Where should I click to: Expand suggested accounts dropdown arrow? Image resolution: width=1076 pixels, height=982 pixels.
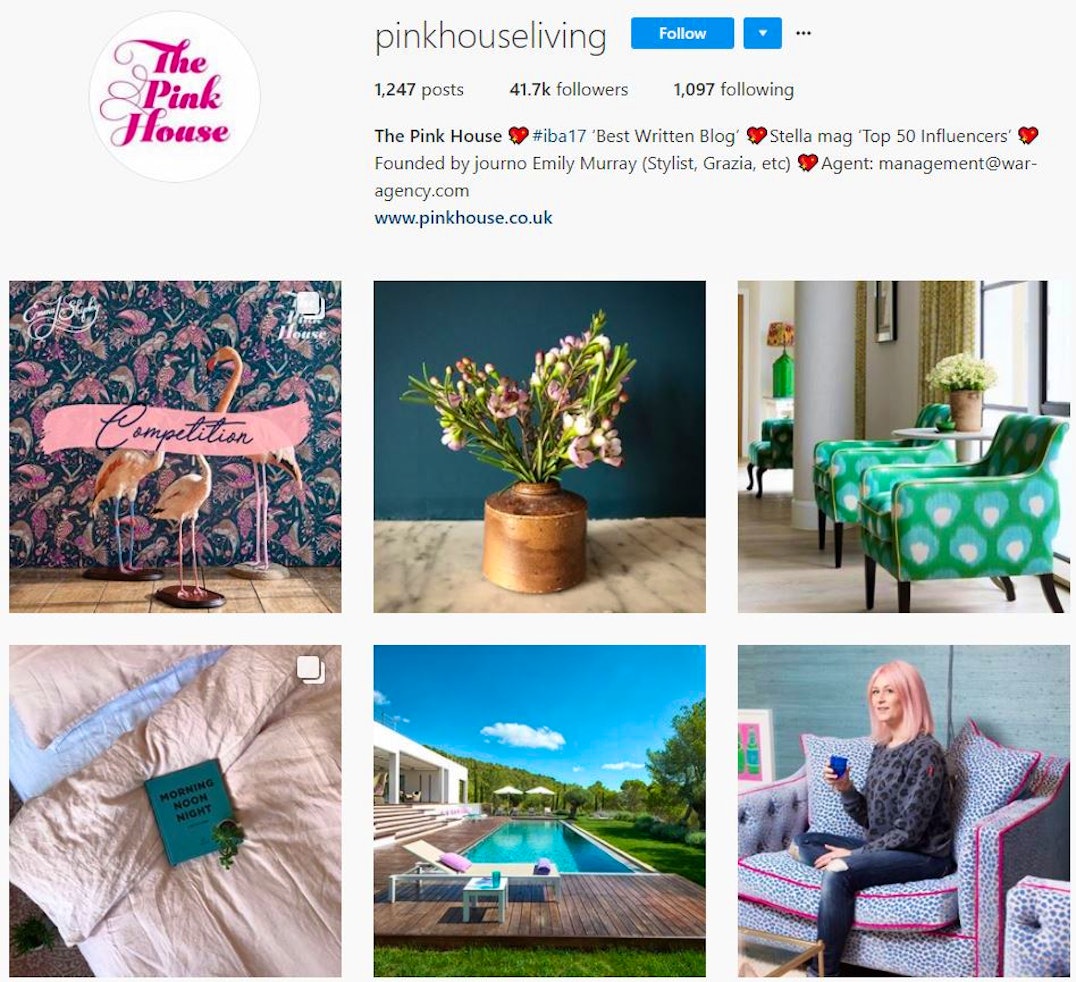coord(762,33)
